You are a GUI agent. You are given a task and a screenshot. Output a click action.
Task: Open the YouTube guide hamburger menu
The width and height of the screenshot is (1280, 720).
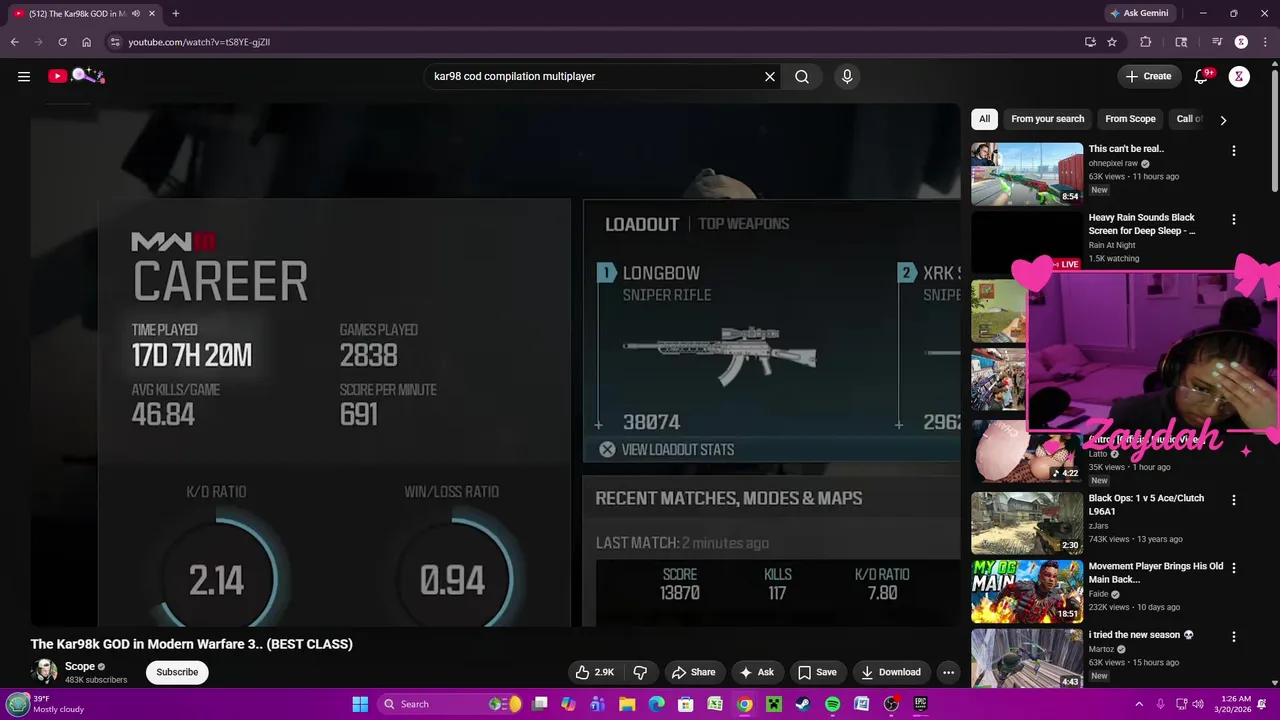click(x=24, y=76)
